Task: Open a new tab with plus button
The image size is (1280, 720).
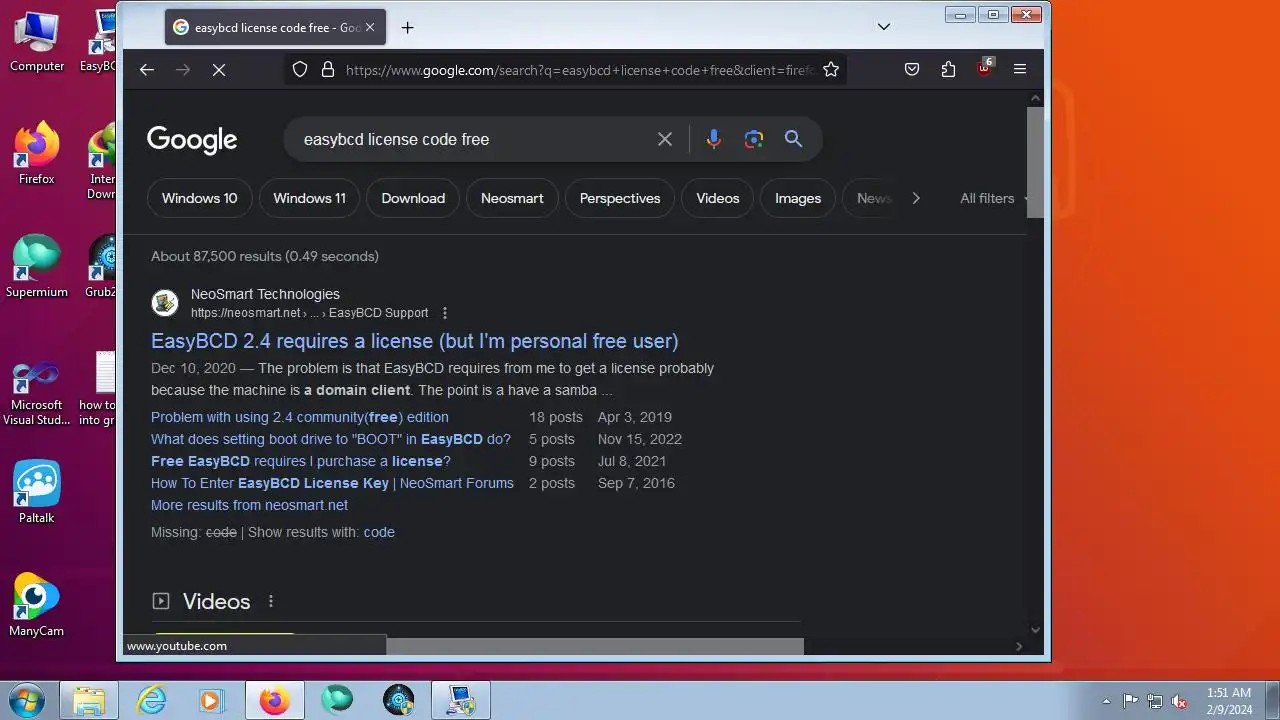Action: (407, 28)
